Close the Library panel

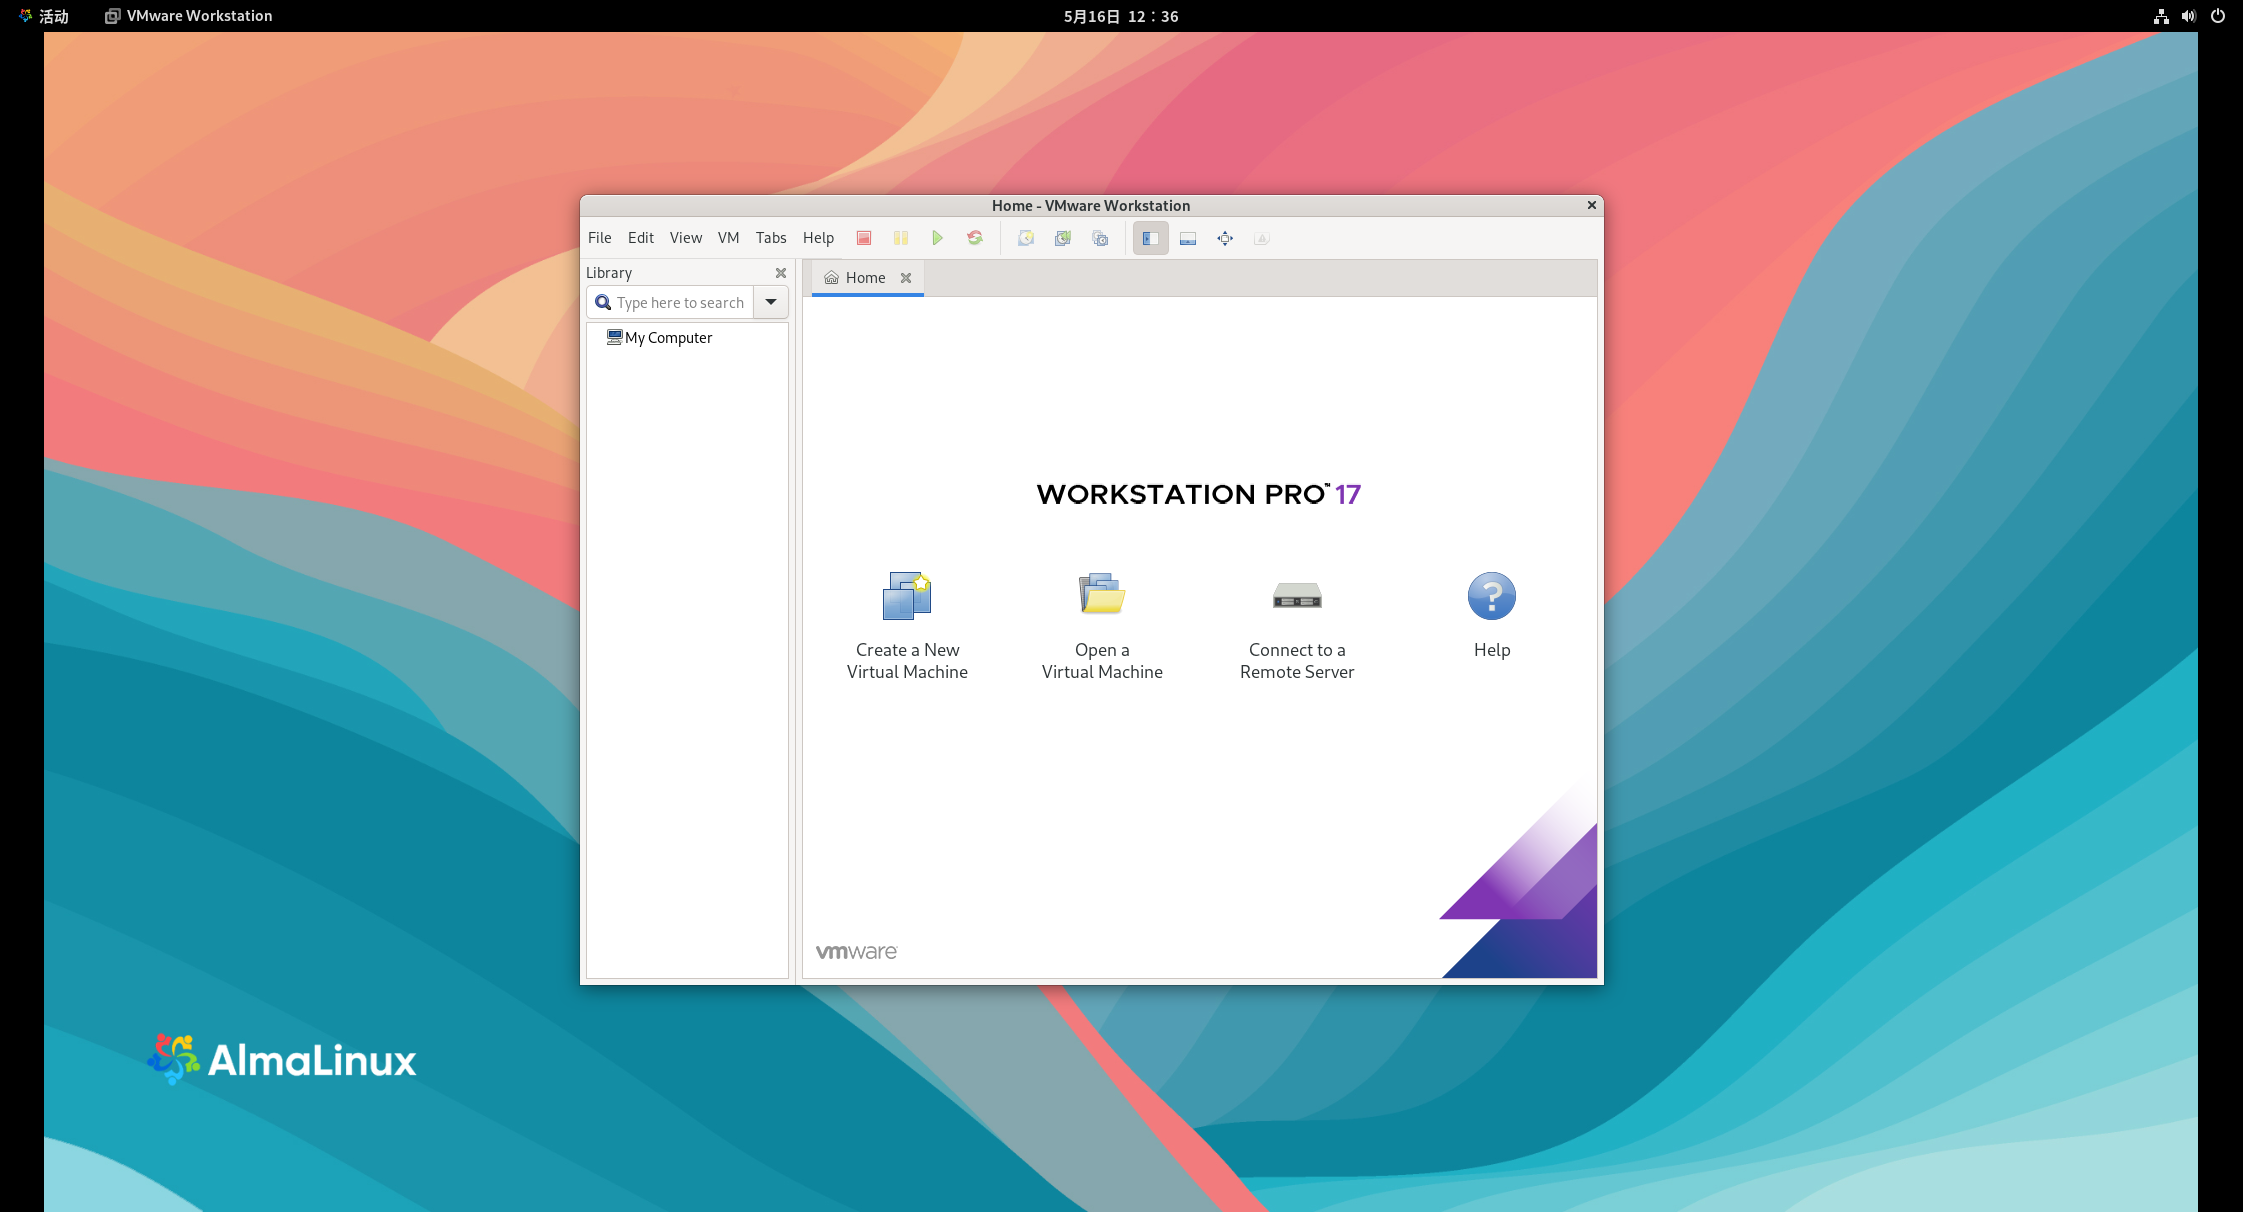coord(781,273)
